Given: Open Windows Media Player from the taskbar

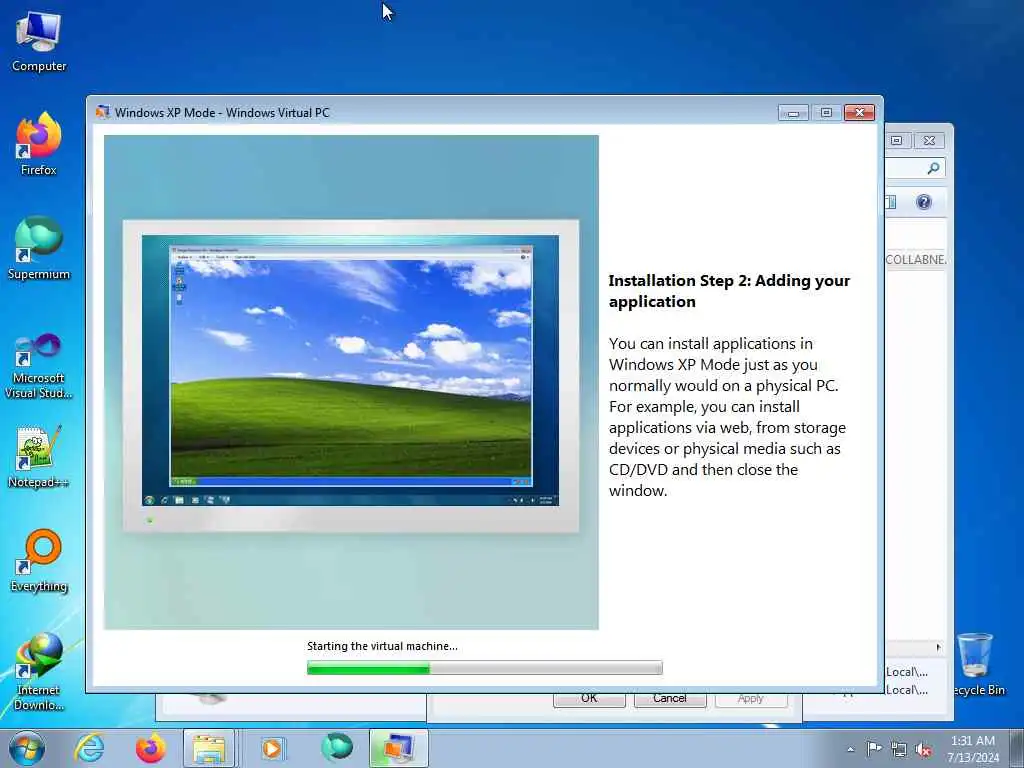Looking at the screenshot, I should [271, 748].
